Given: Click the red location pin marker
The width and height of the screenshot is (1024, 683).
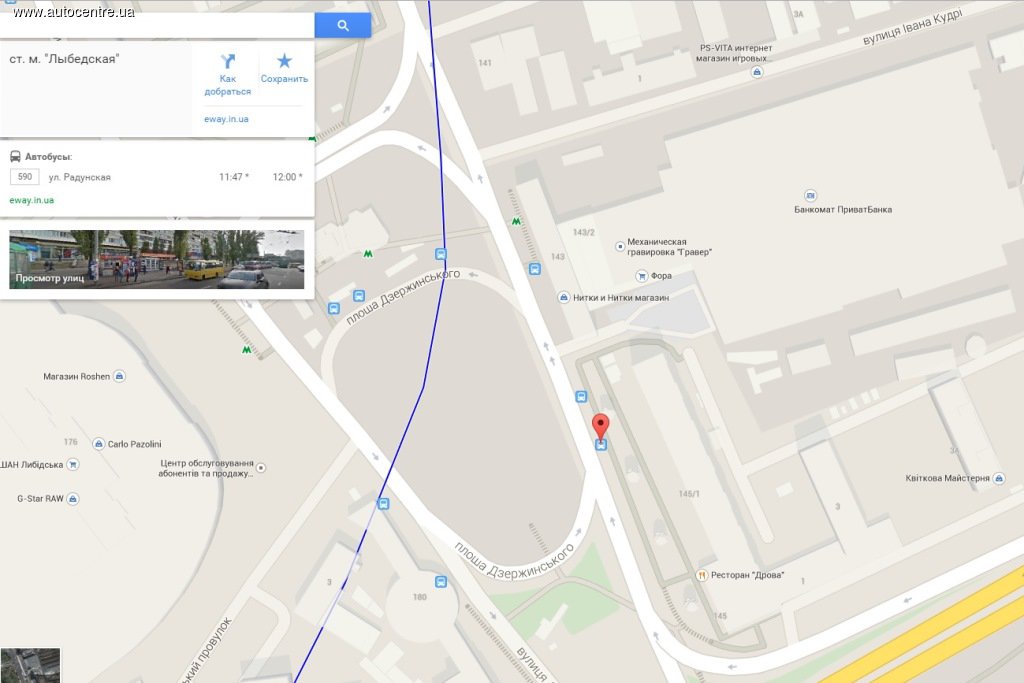Looking at the screenshot, I should pyautogui.click(x=600, y=426).
